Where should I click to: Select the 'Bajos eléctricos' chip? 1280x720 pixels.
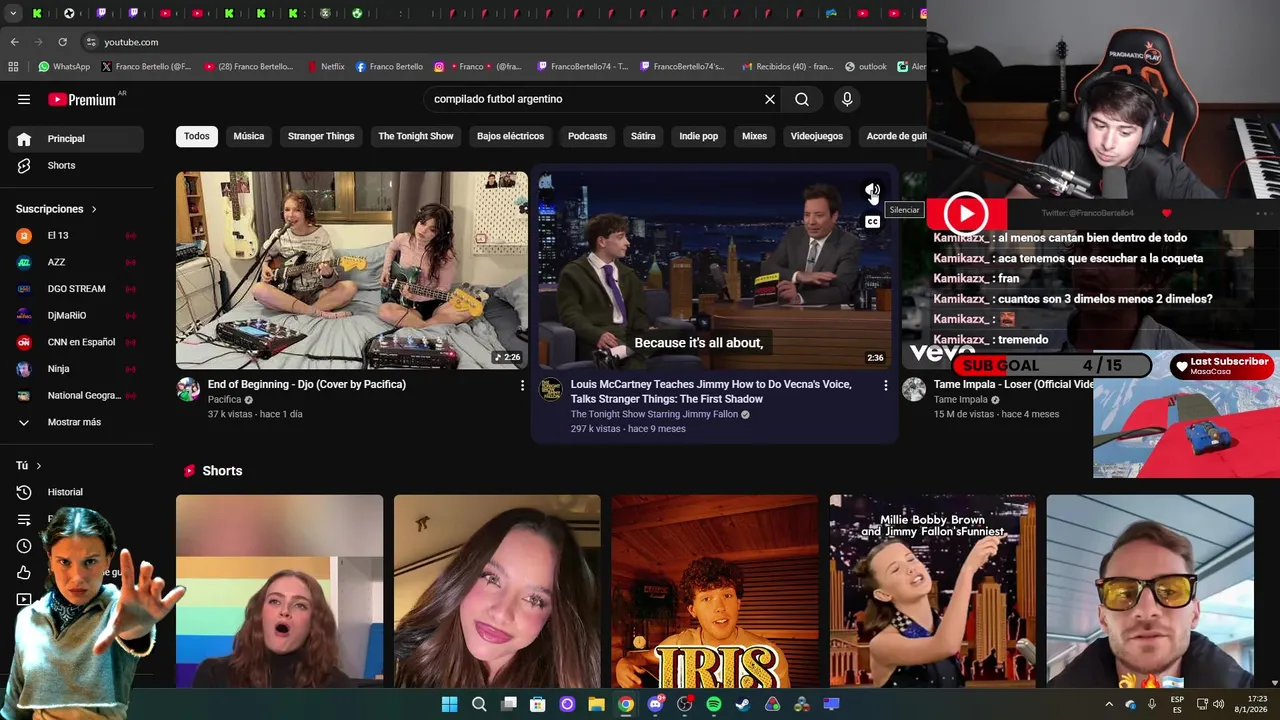point(510,136)
